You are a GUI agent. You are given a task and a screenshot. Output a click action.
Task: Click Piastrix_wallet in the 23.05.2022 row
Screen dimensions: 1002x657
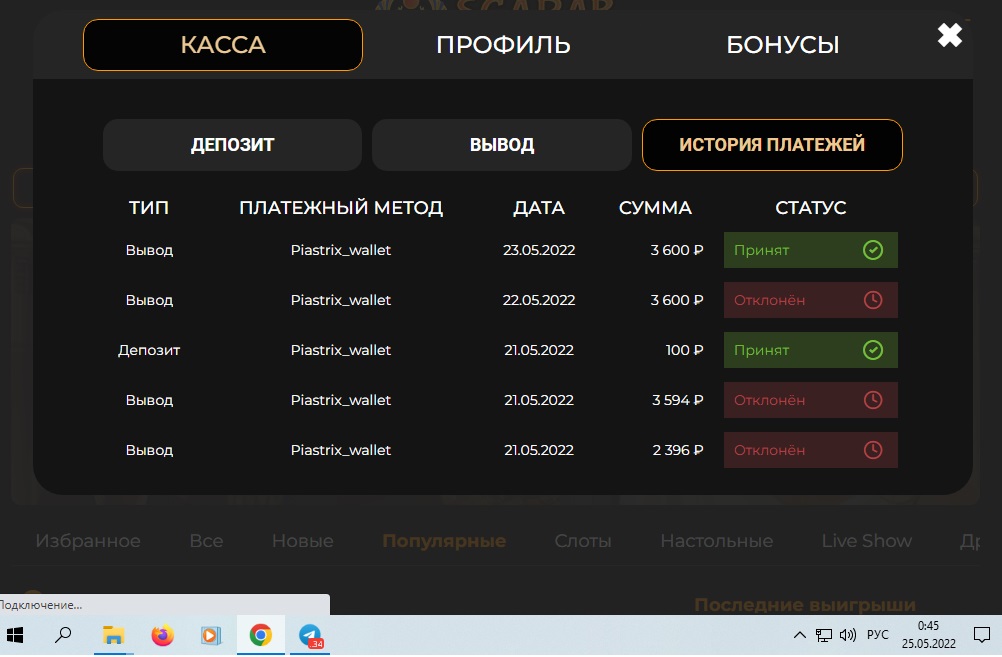pyautogui.click(x=341, y=250)
